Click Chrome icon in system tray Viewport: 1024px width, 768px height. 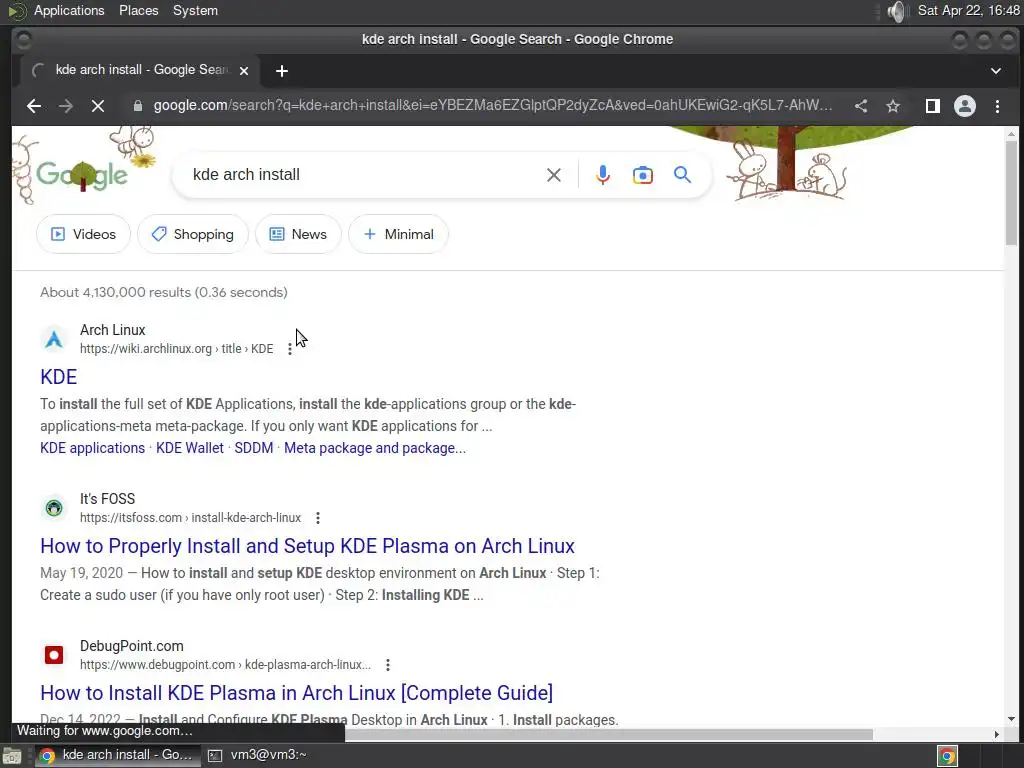947,756
